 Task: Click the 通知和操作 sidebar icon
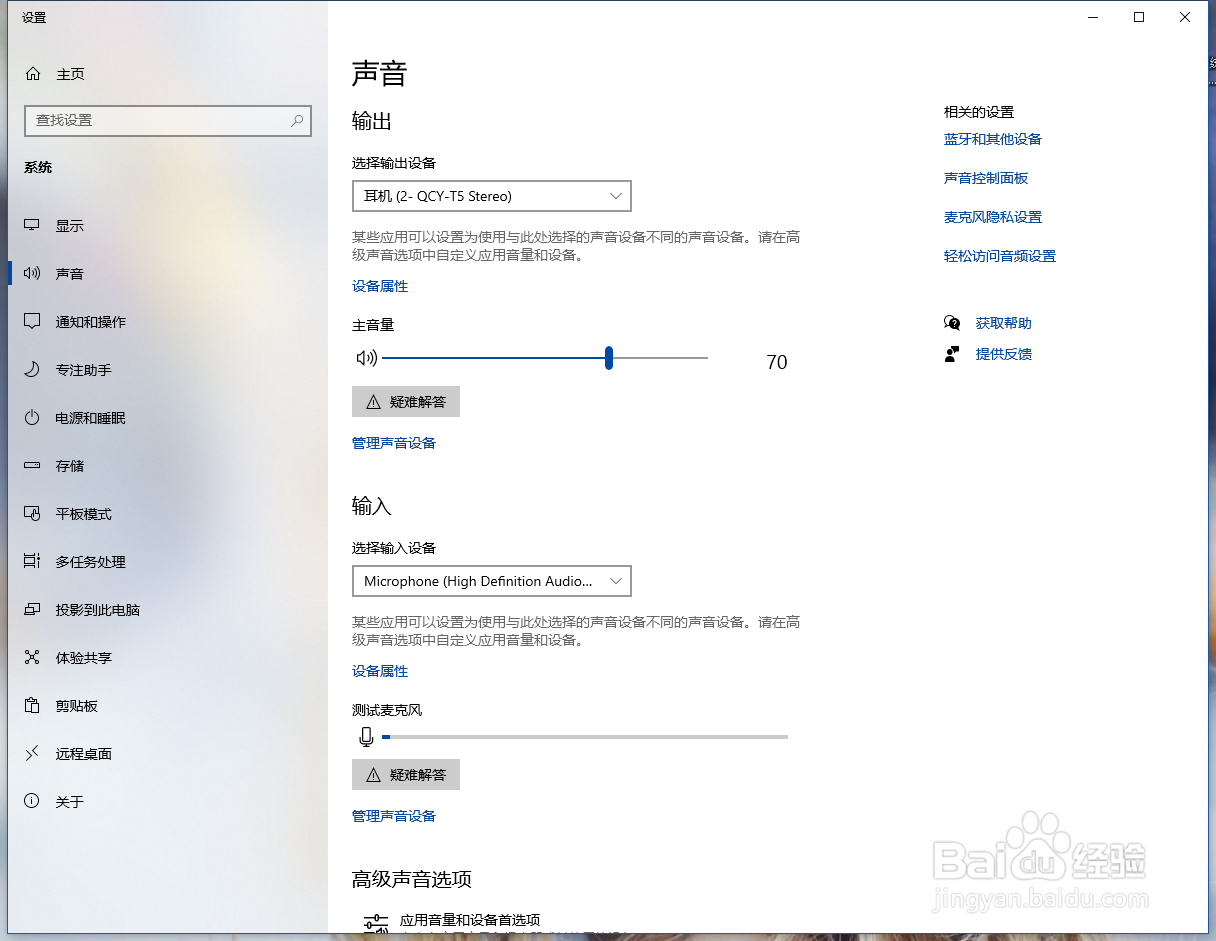[x=31, y=321]
